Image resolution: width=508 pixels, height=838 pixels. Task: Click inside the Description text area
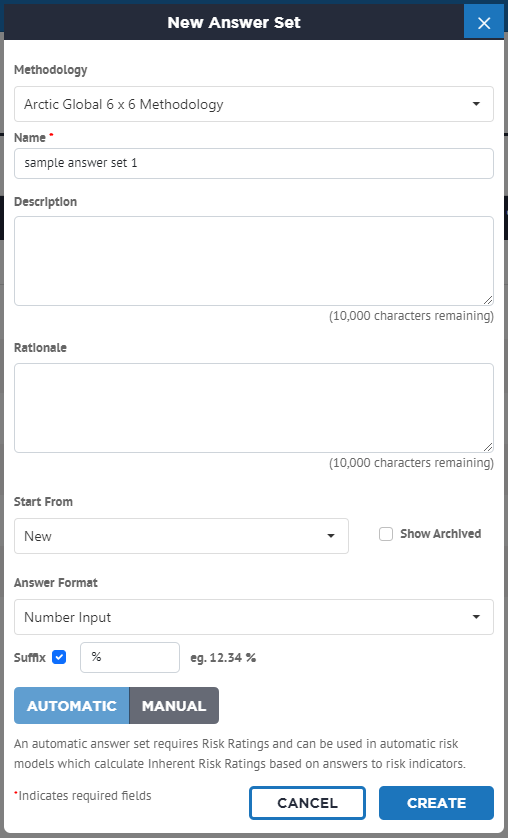[x=254, y=261]
